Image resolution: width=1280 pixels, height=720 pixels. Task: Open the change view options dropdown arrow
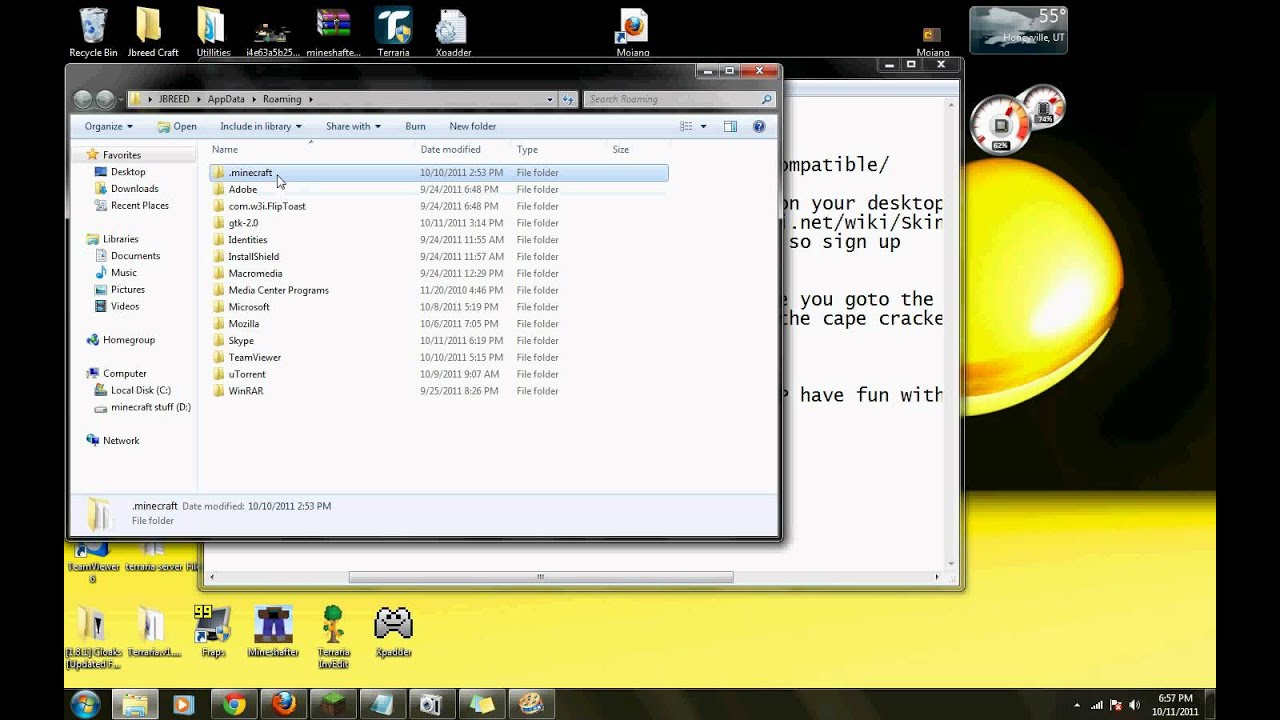(703, 126)
